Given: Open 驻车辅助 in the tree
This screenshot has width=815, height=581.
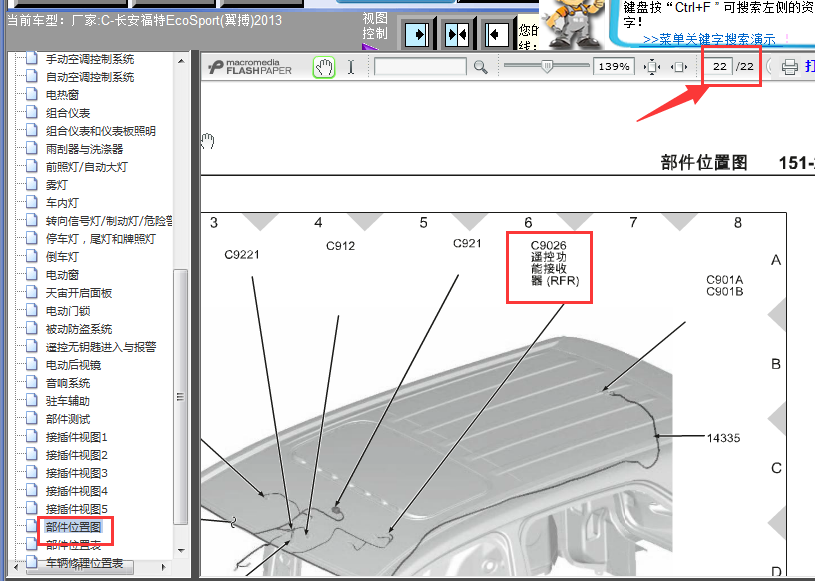Looking at the screenshot, I should click(x=68, y=401).
